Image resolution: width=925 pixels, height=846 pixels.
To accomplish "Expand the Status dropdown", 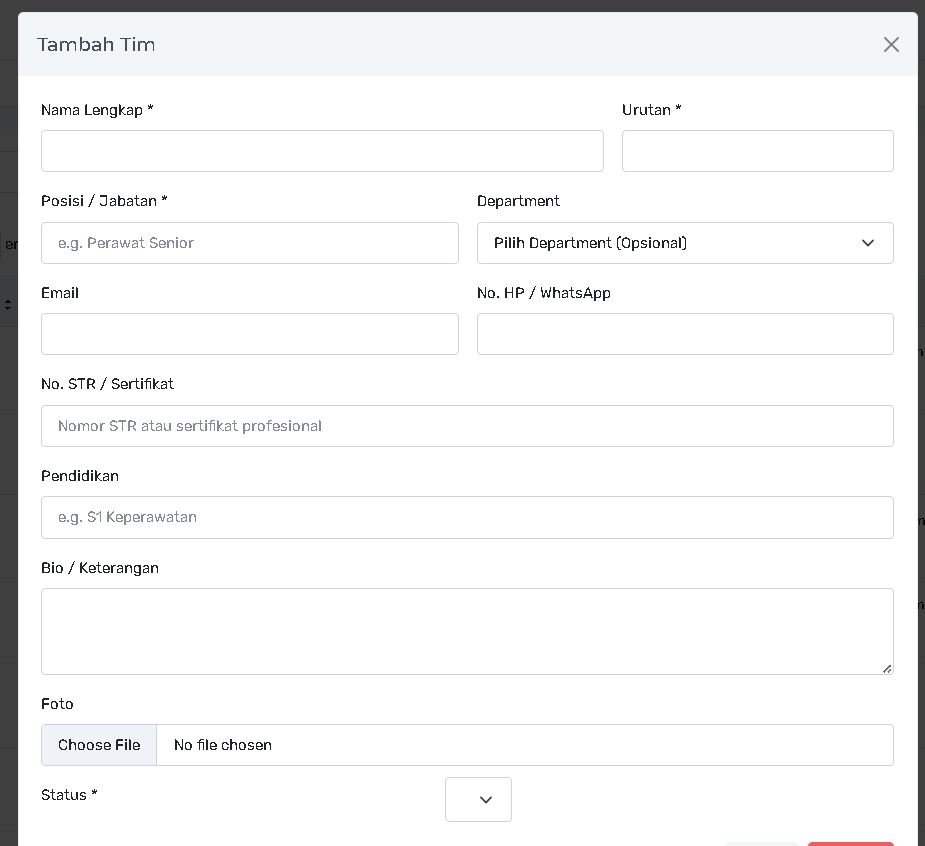I will click(478, 799).
